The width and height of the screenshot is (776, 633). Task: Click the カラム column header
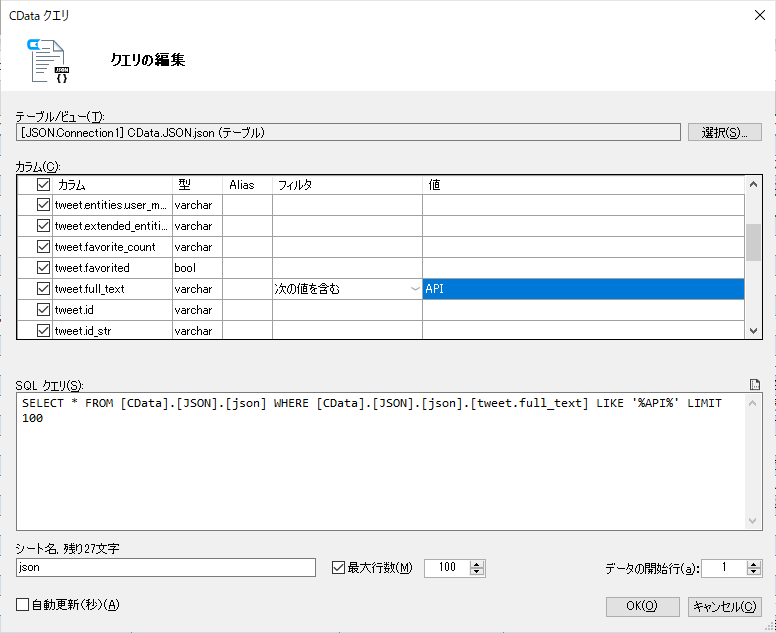[112, 185]
